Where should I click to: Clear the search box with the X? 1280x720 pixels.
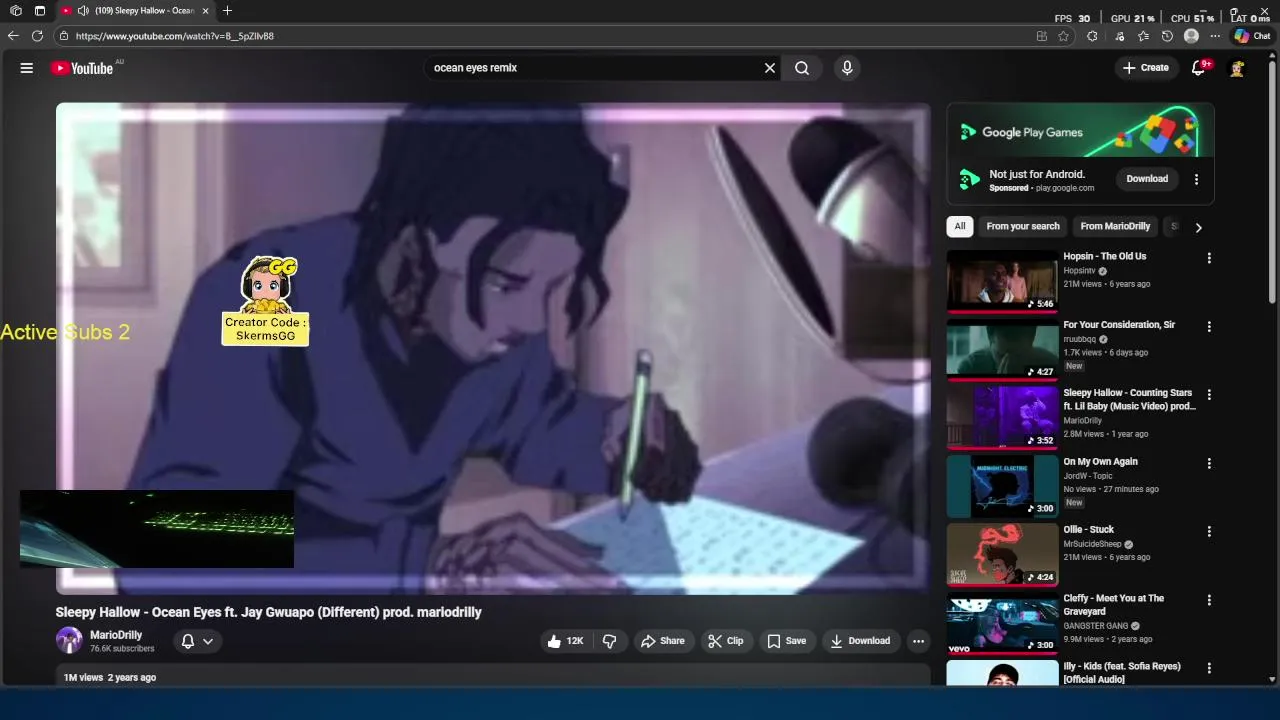coord(770,68)
